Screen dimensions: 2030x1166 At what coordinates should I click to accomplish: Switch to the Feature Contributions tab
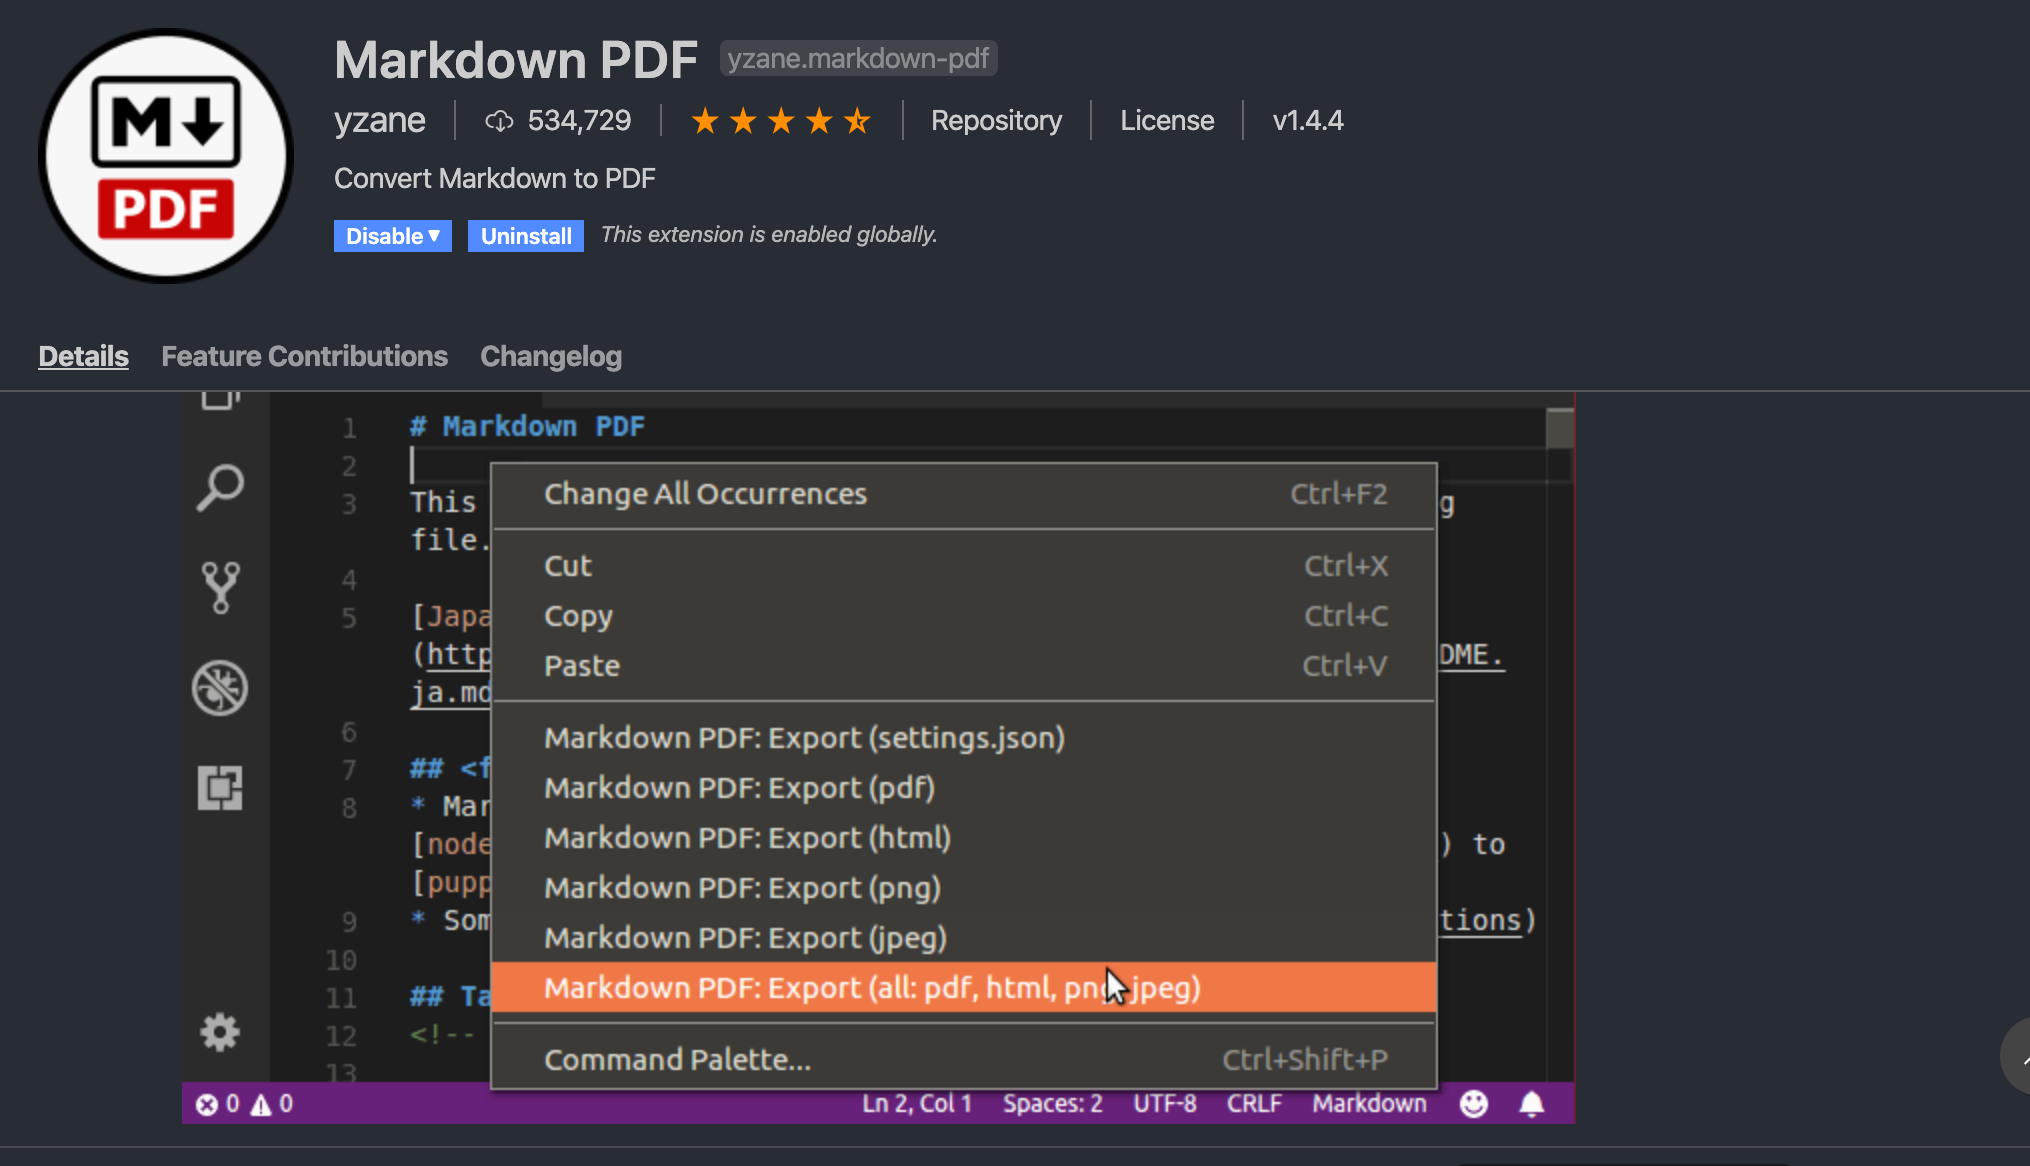click(304, 356)
